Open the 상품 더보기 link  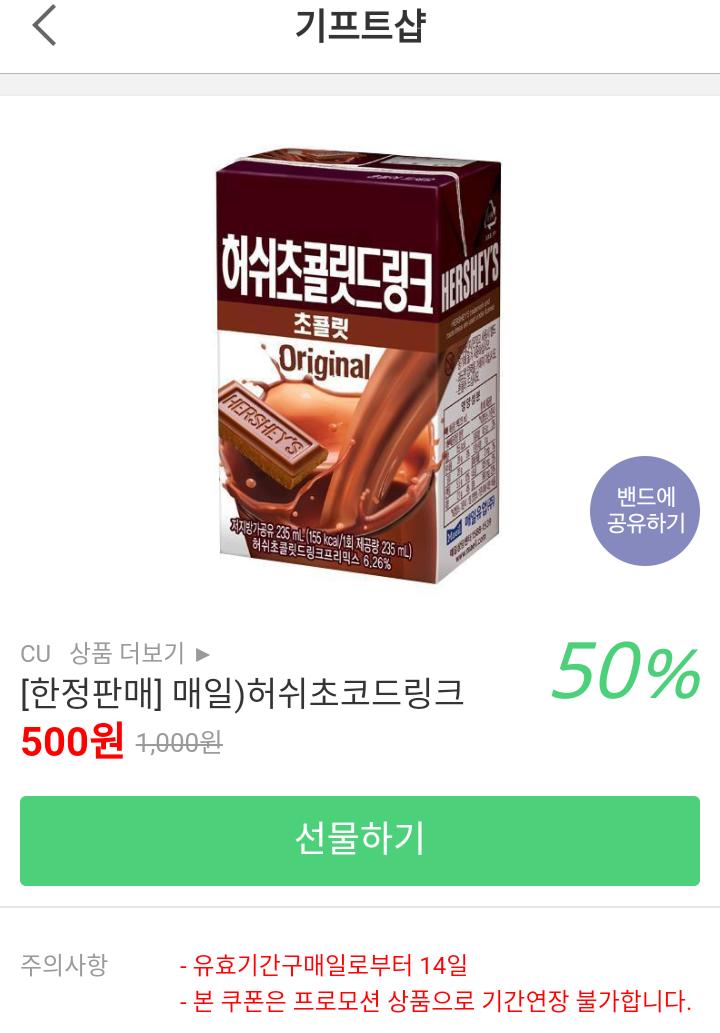coord(127,653)
